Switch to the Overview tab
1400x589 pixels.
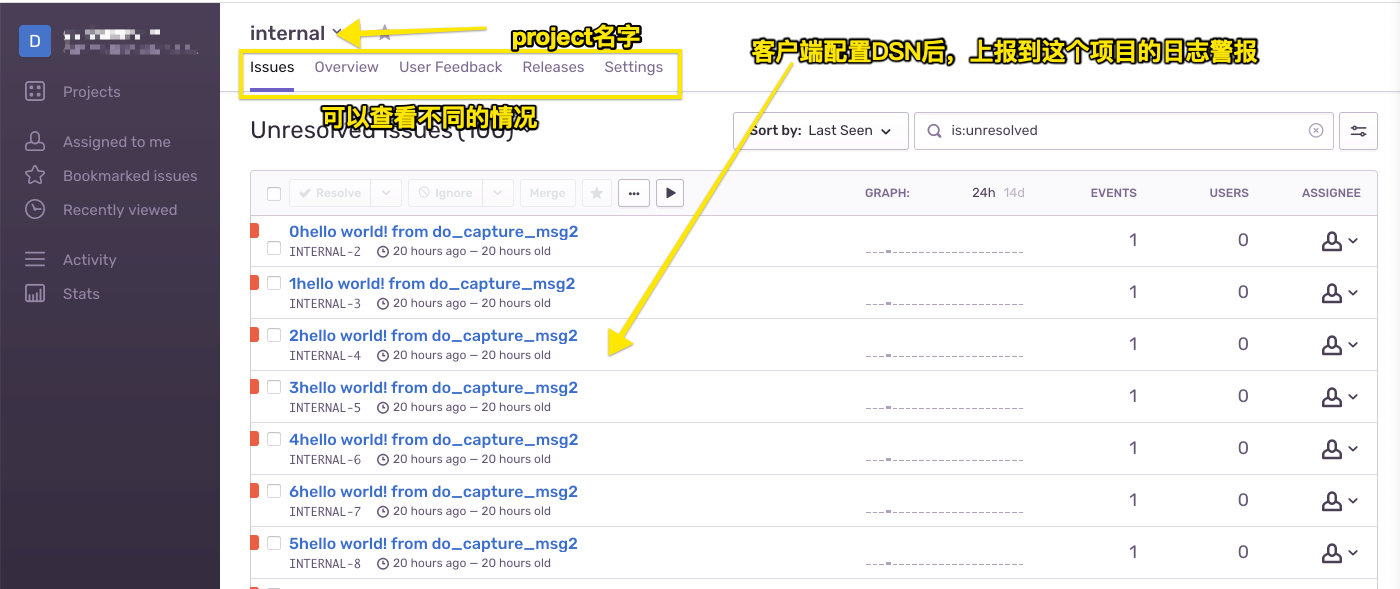point(346,67)
